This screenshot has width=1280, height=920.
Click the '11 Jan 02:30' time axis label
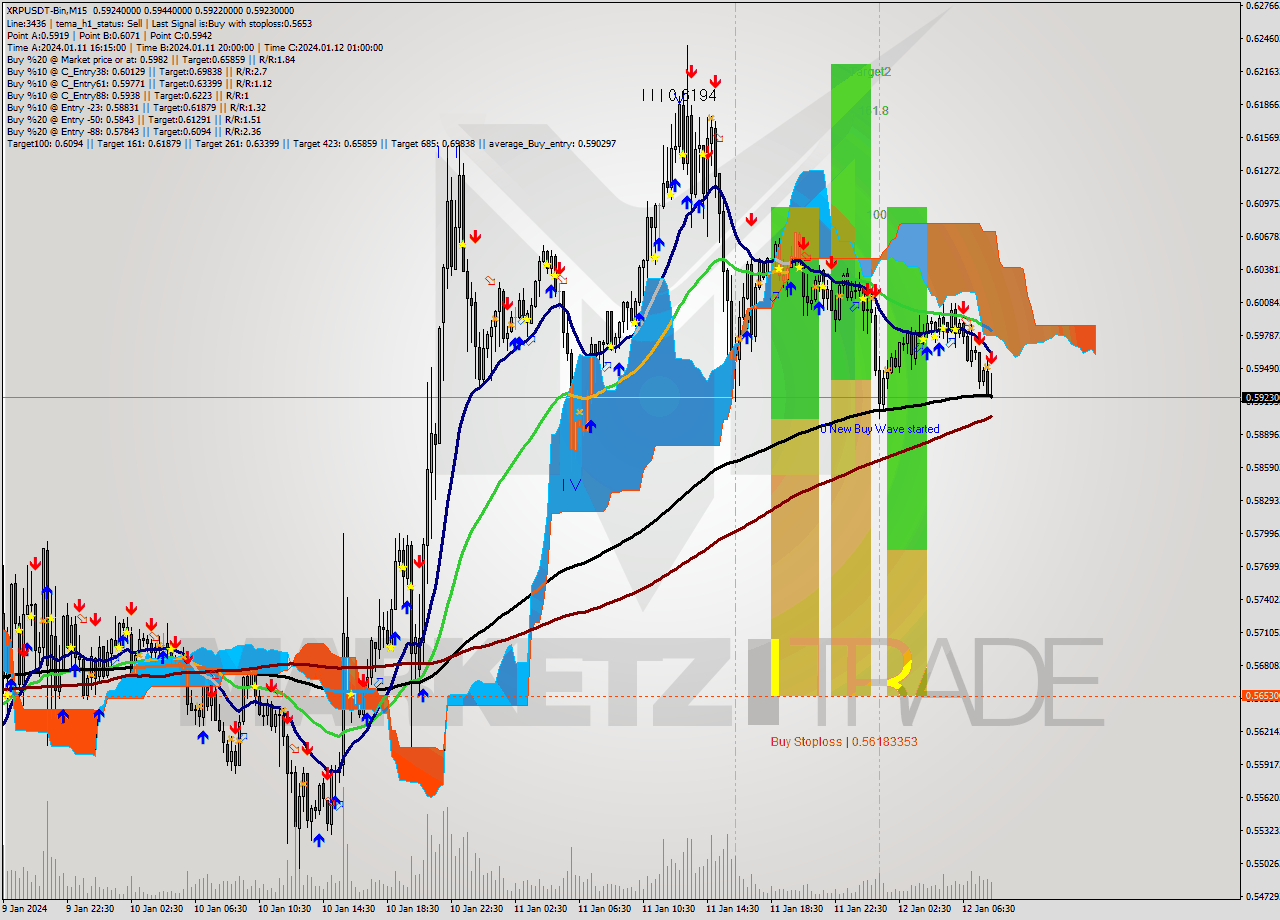540,909
